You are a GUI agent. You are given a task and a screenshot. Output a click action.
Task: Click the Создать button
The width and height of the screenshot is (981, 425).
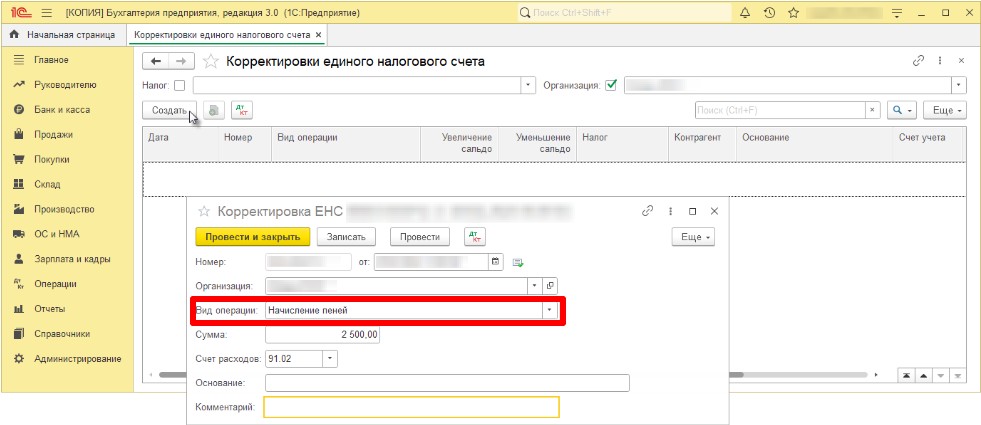(170, 110)
